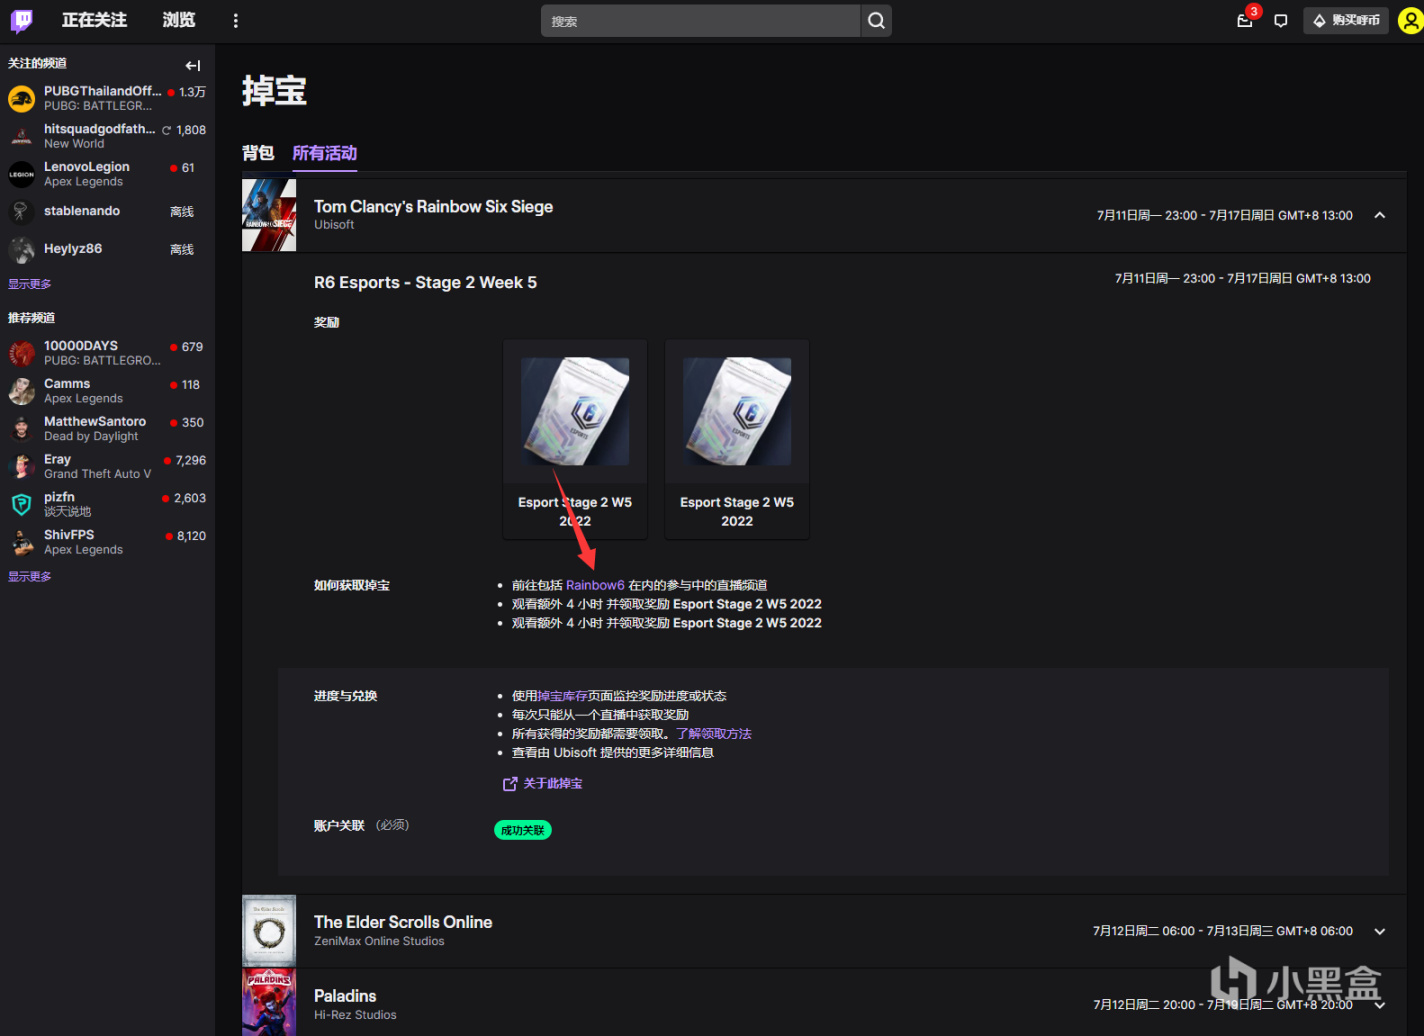Click MatthewSantoro's Dead by Daylight label
This screenshot has width=1424, height=1036.
click(91, 437)
